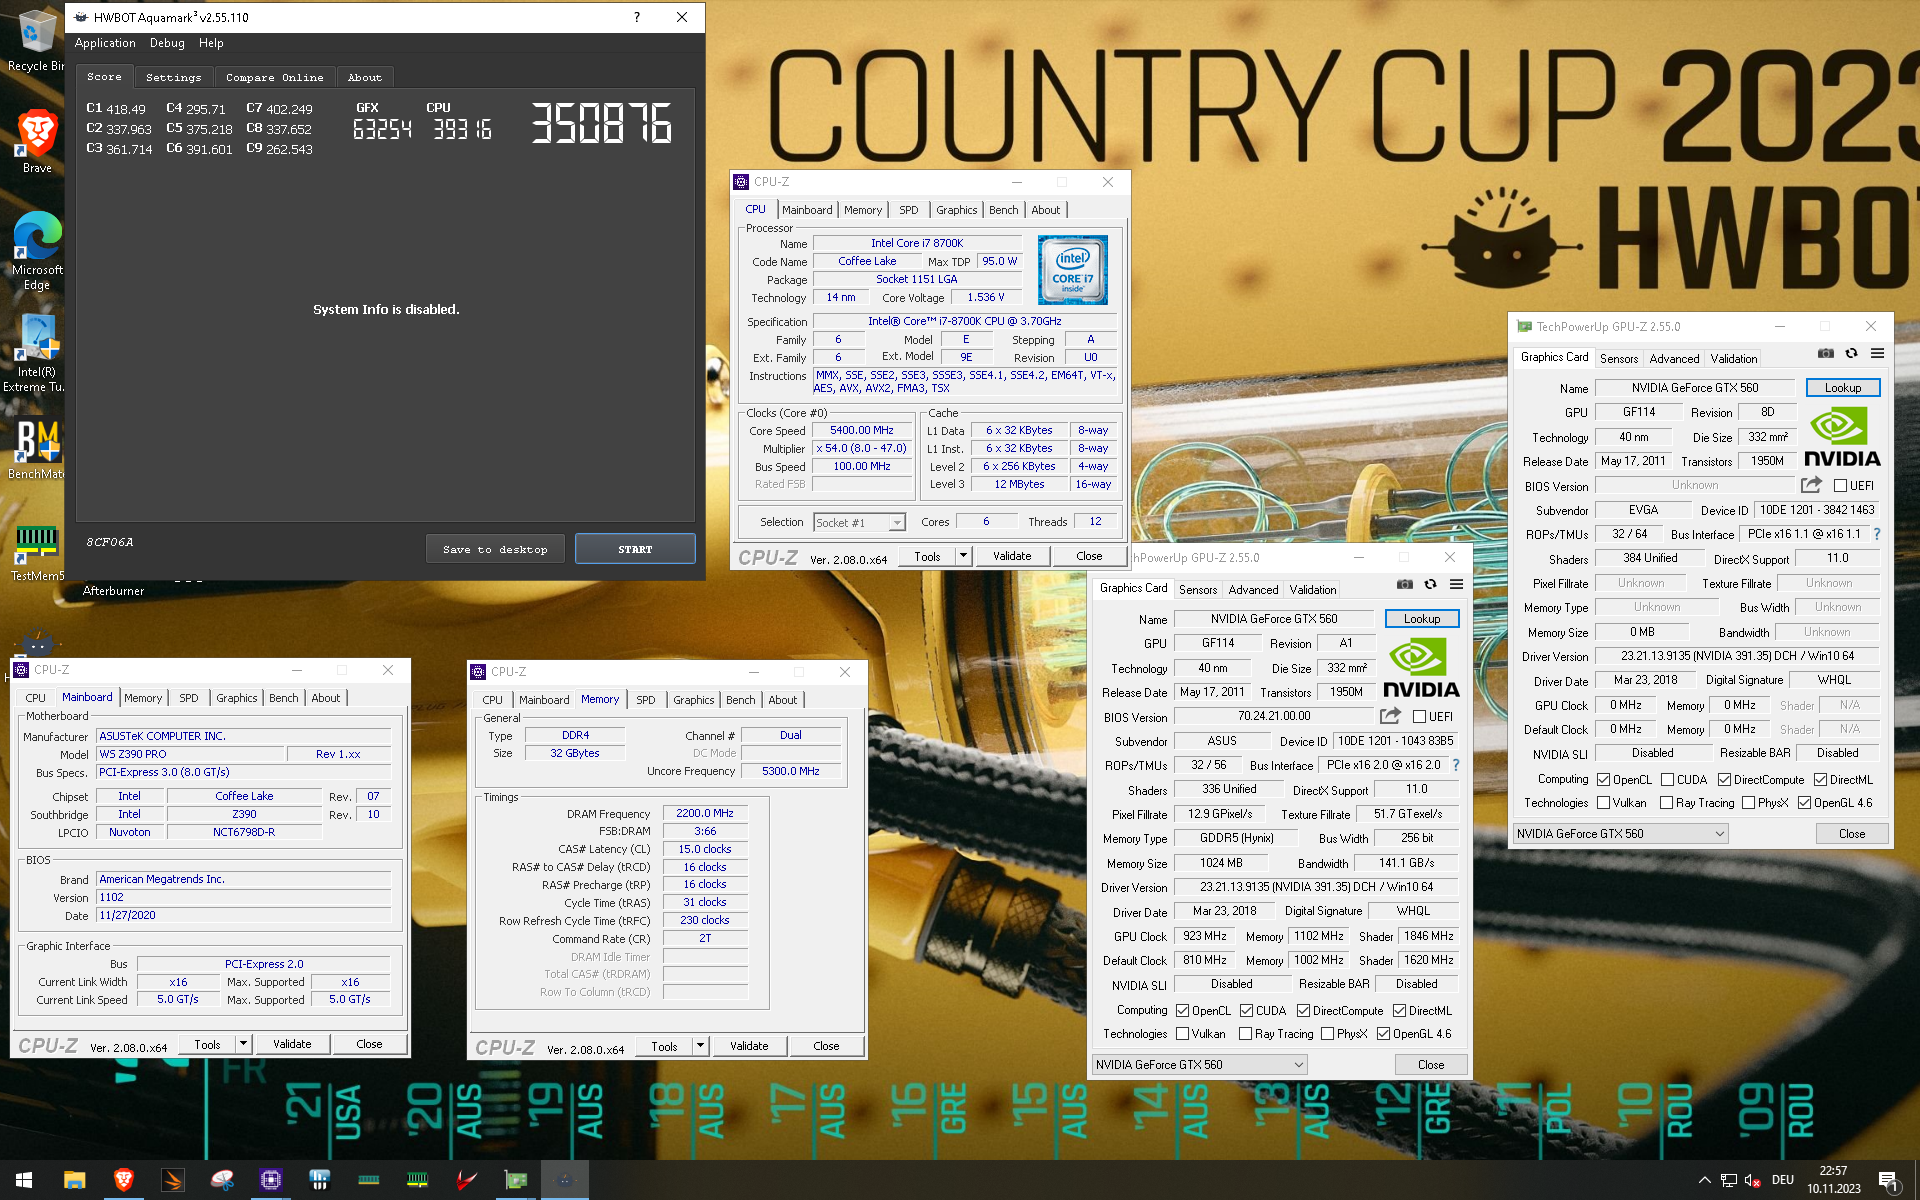Expand Tools dropdown arrow in CPU-Z Memory window
The width and height of the screenshot is (1920, 1200).
700,1045
